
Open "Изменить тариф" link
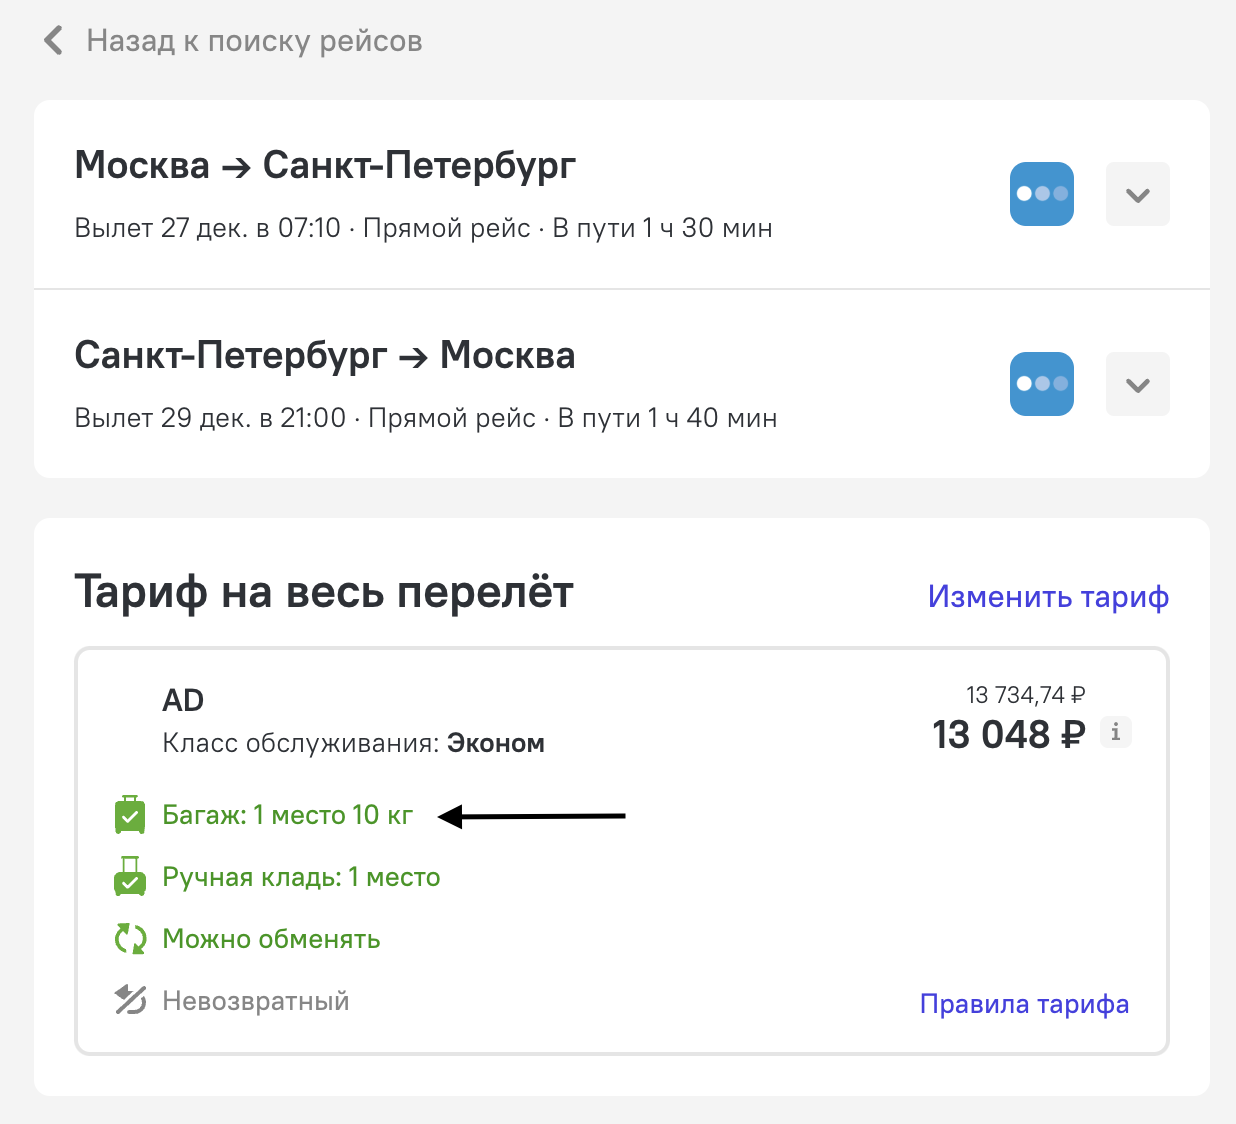pos(1048,597)
